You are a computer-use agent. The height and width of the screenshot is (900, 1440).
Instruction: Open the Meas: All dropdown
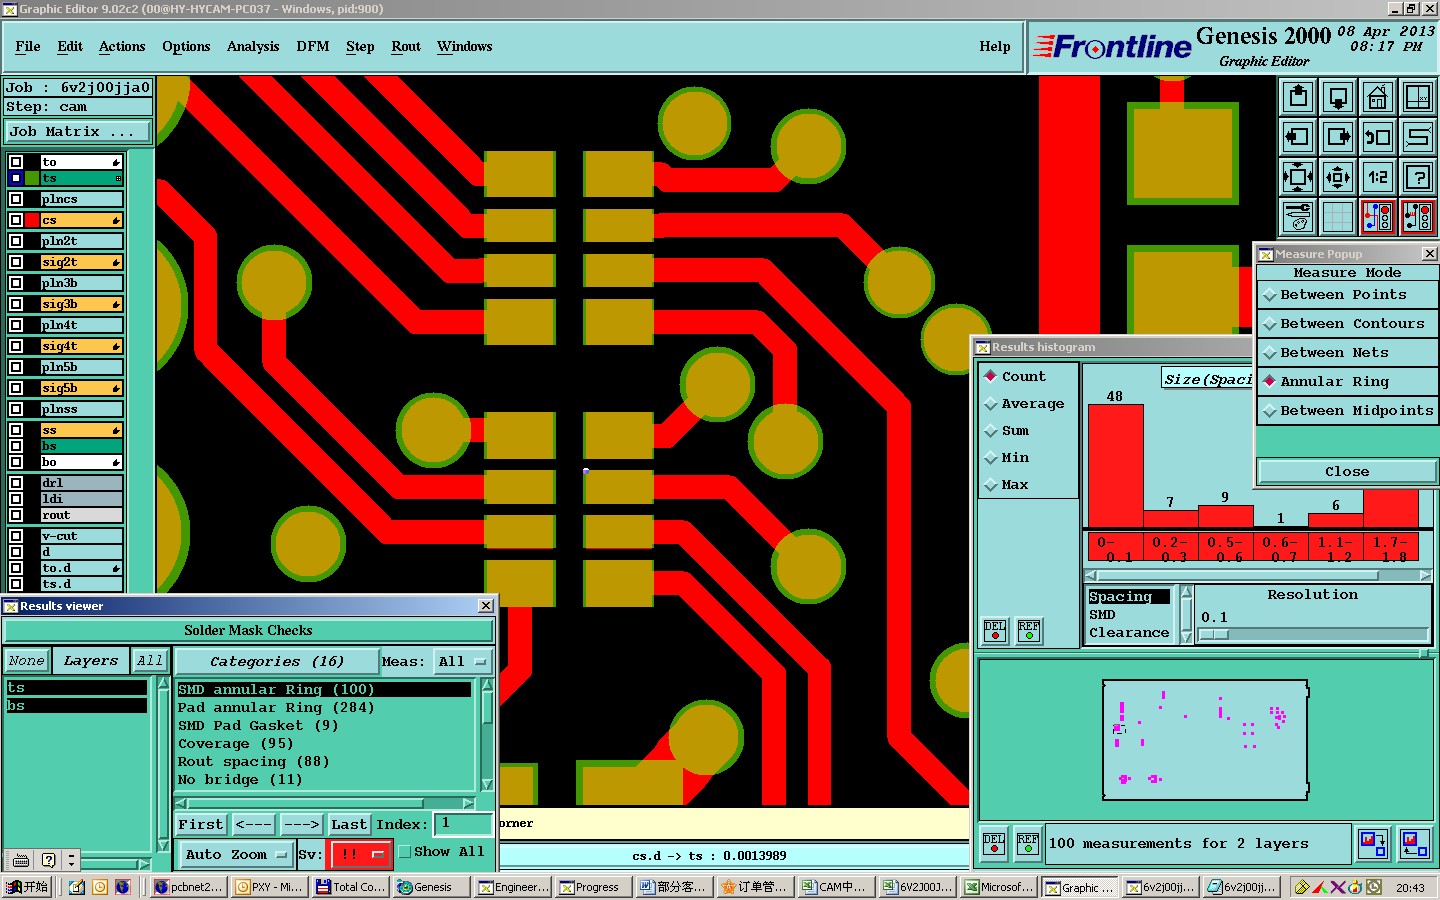coord(463,662)
